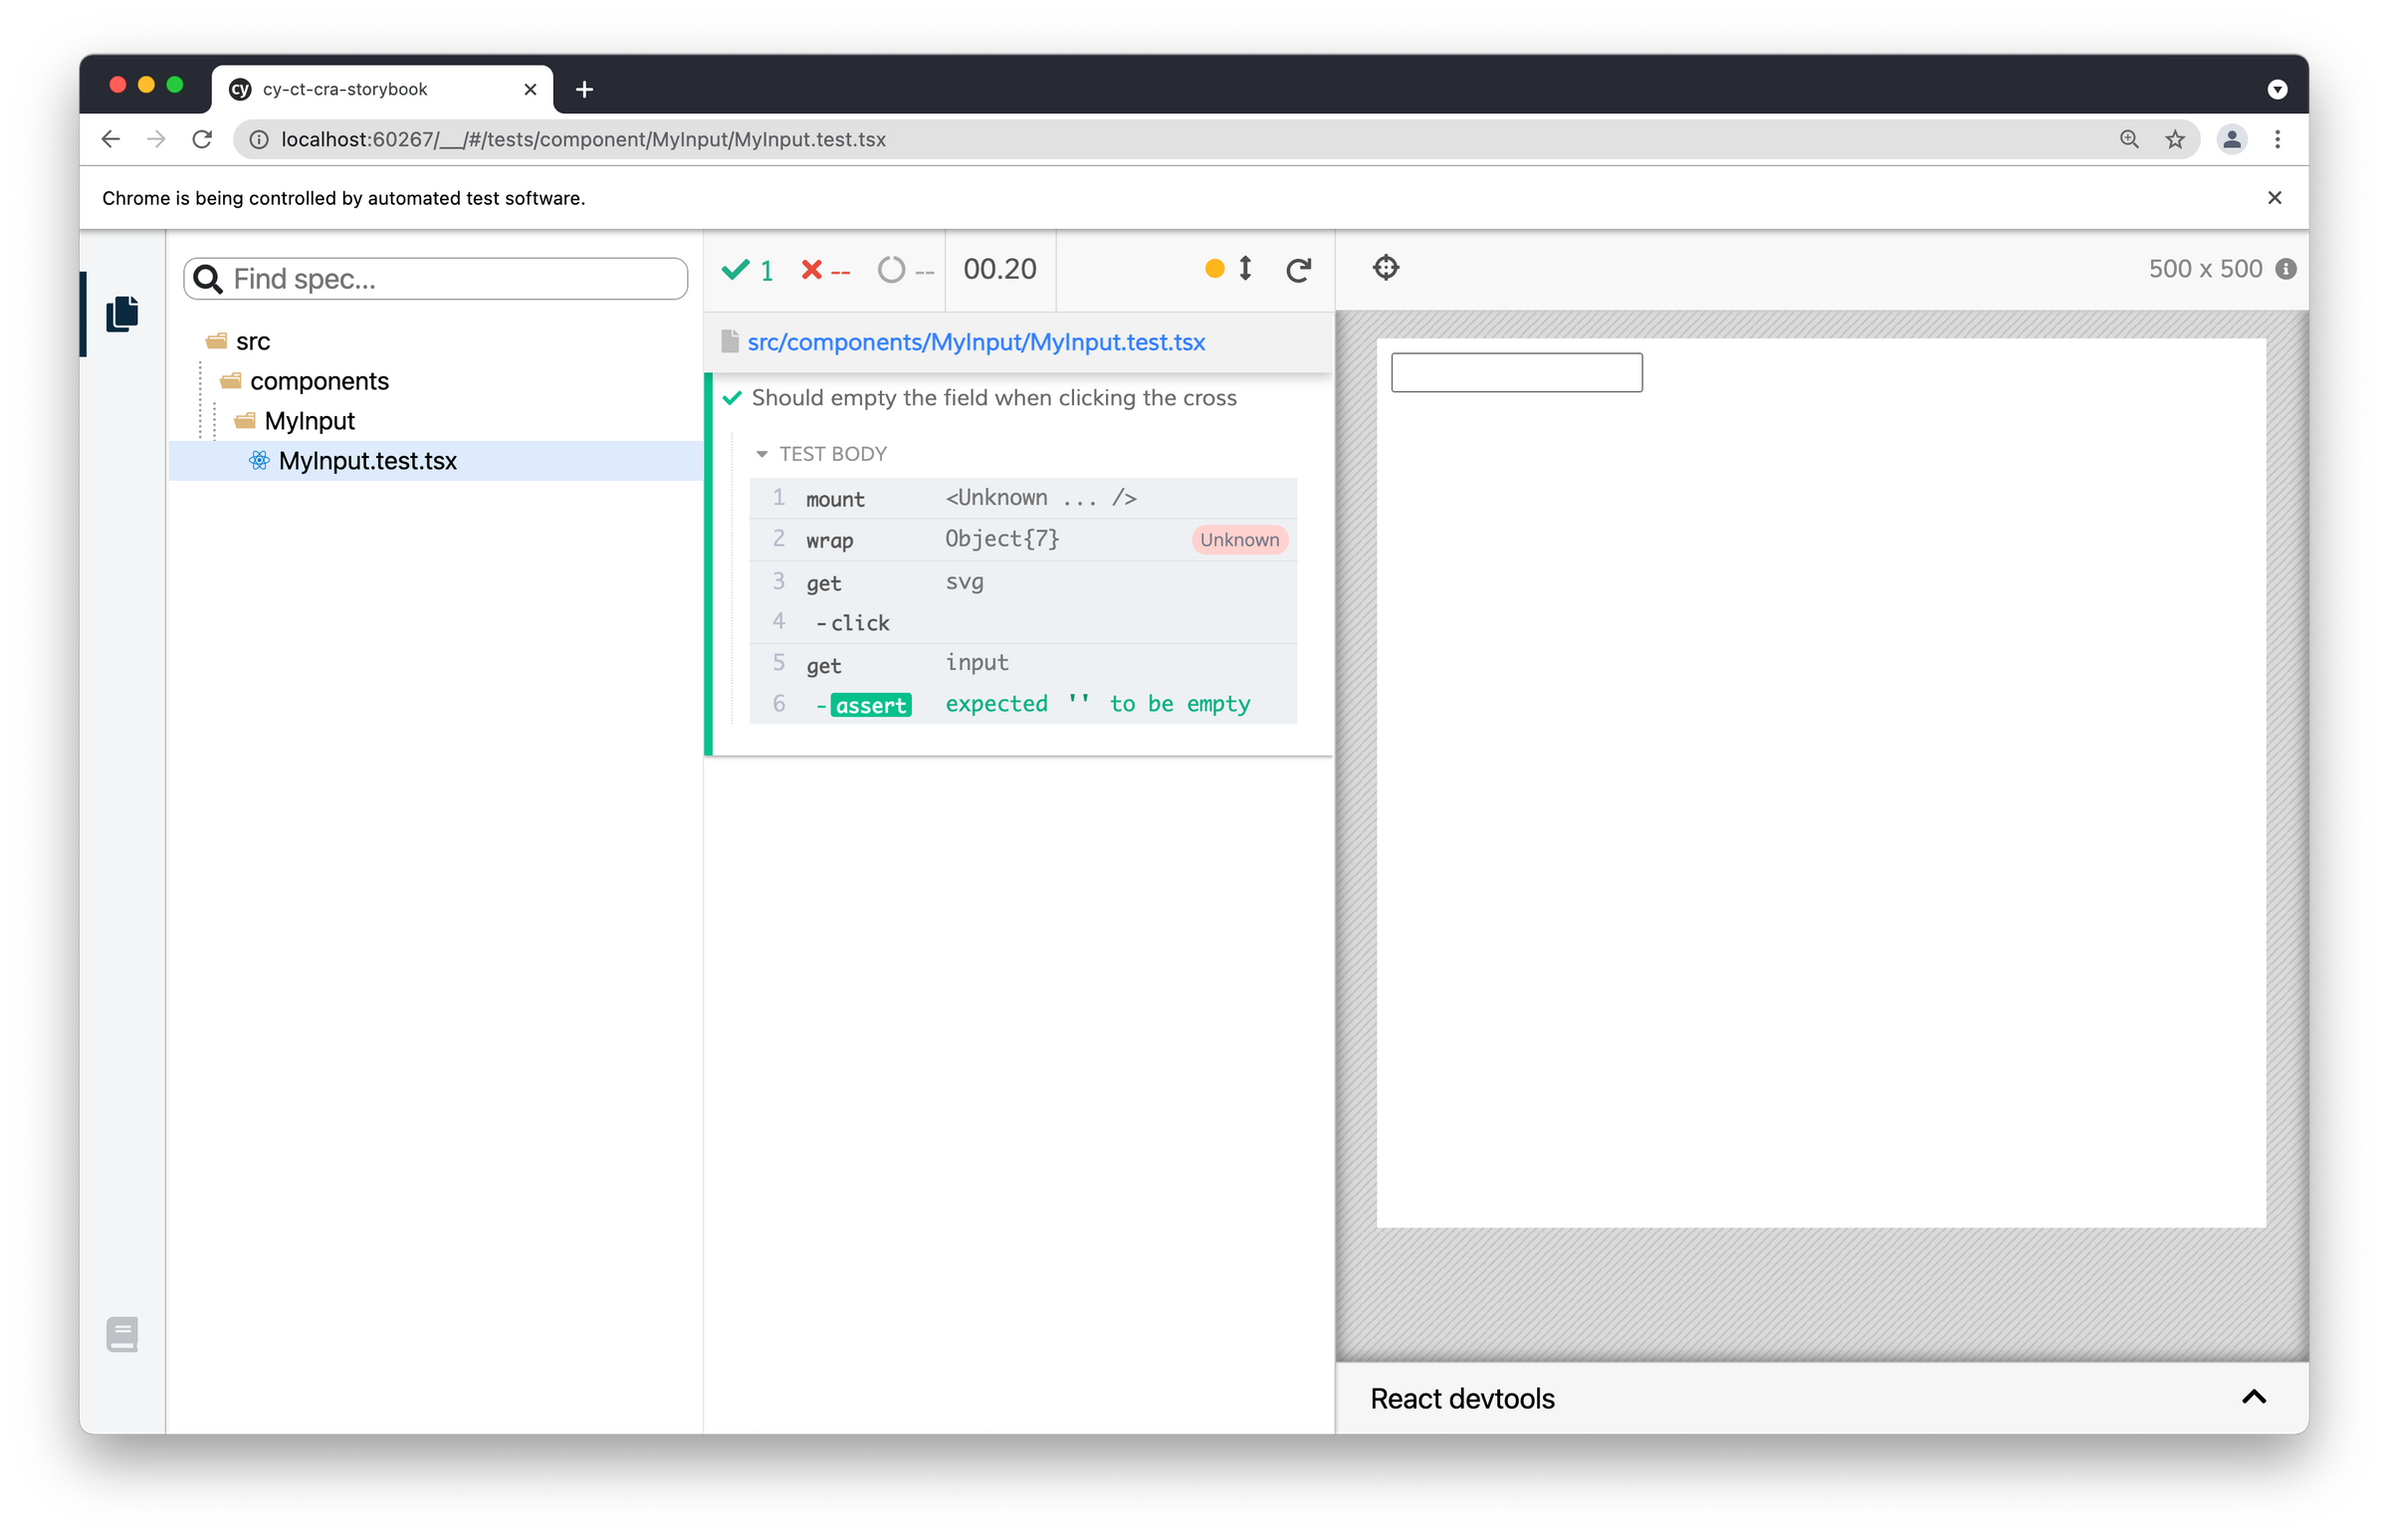Bookmark this page with the star icon
Image resolution: width=2389 pixels, height=1540 pixels.
[2174, 140]
